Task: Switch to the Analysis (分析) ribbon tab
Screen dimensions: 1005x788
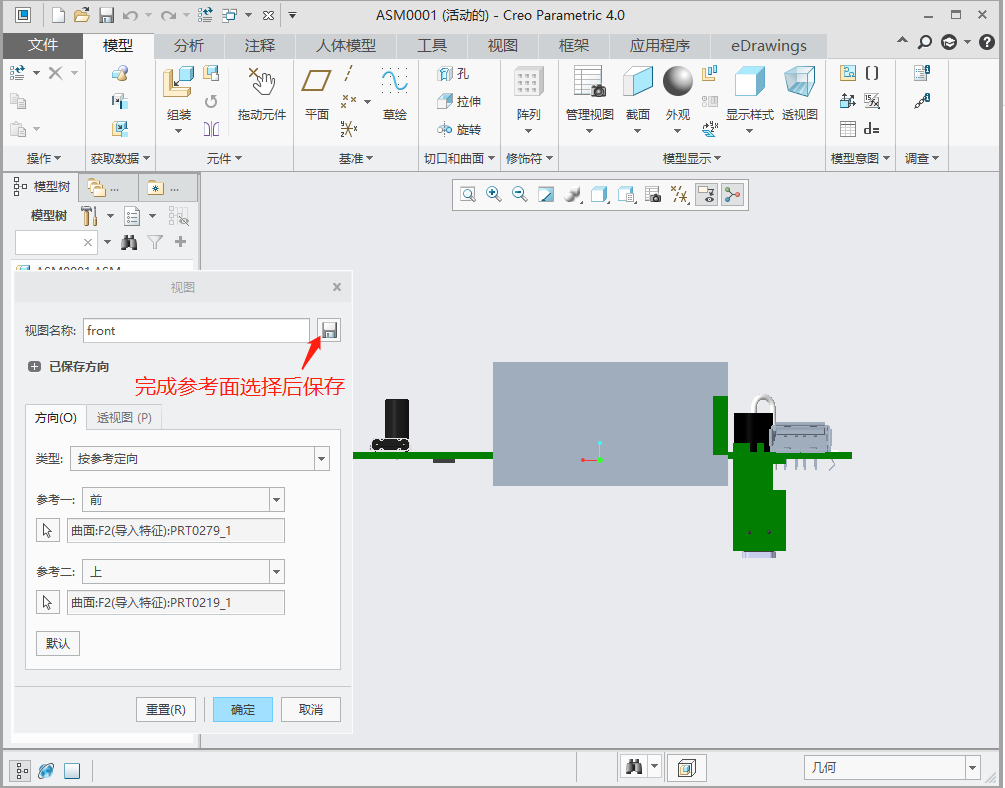Action: (188, 46)
